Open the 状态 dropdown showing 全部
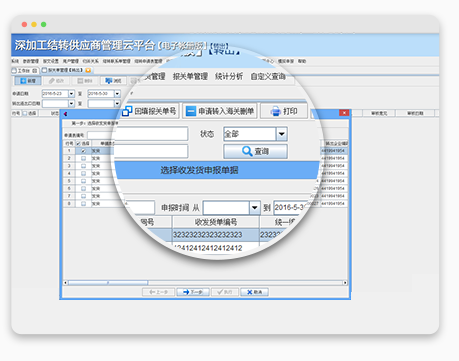Screen dimensions: 459x361 pos(282,134)
